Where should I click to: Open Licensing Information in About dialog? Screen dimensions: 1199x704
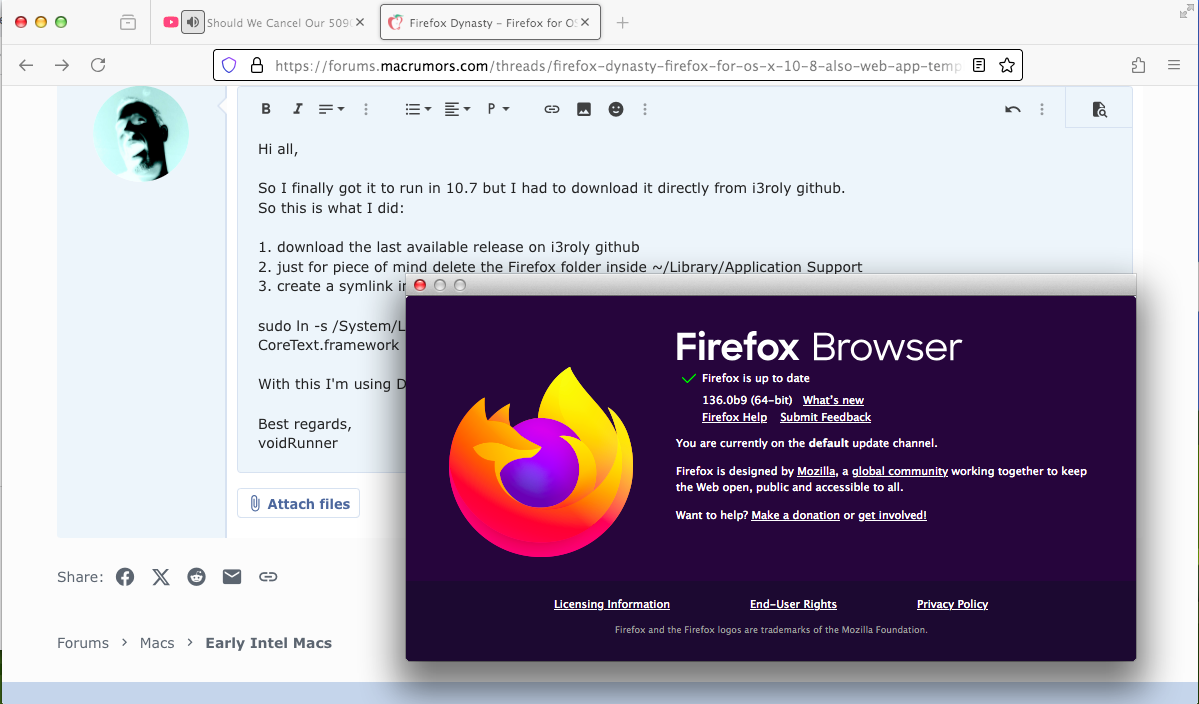point(612,604)
